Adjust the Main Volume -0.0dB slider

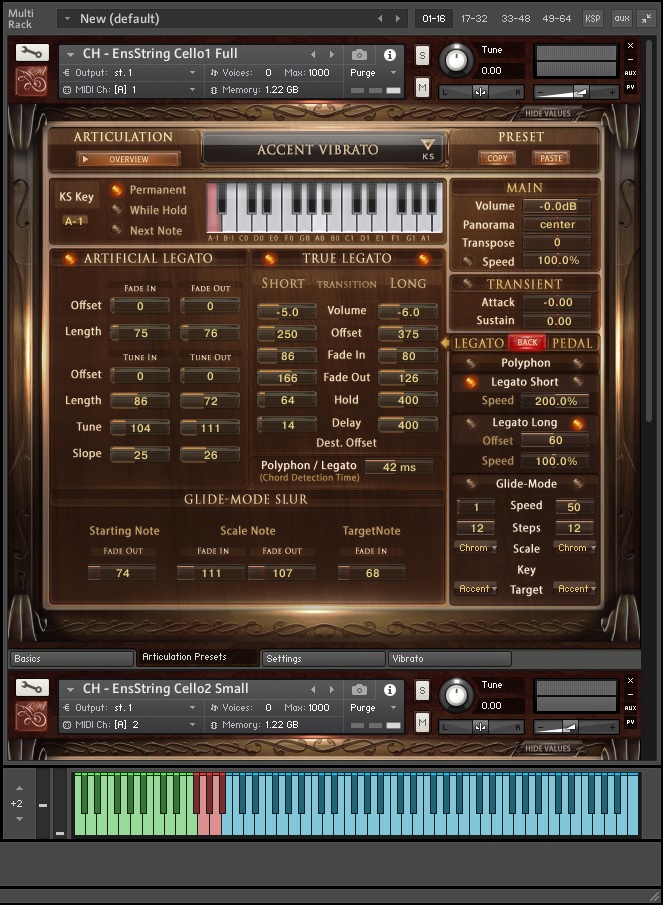(557, 206)
